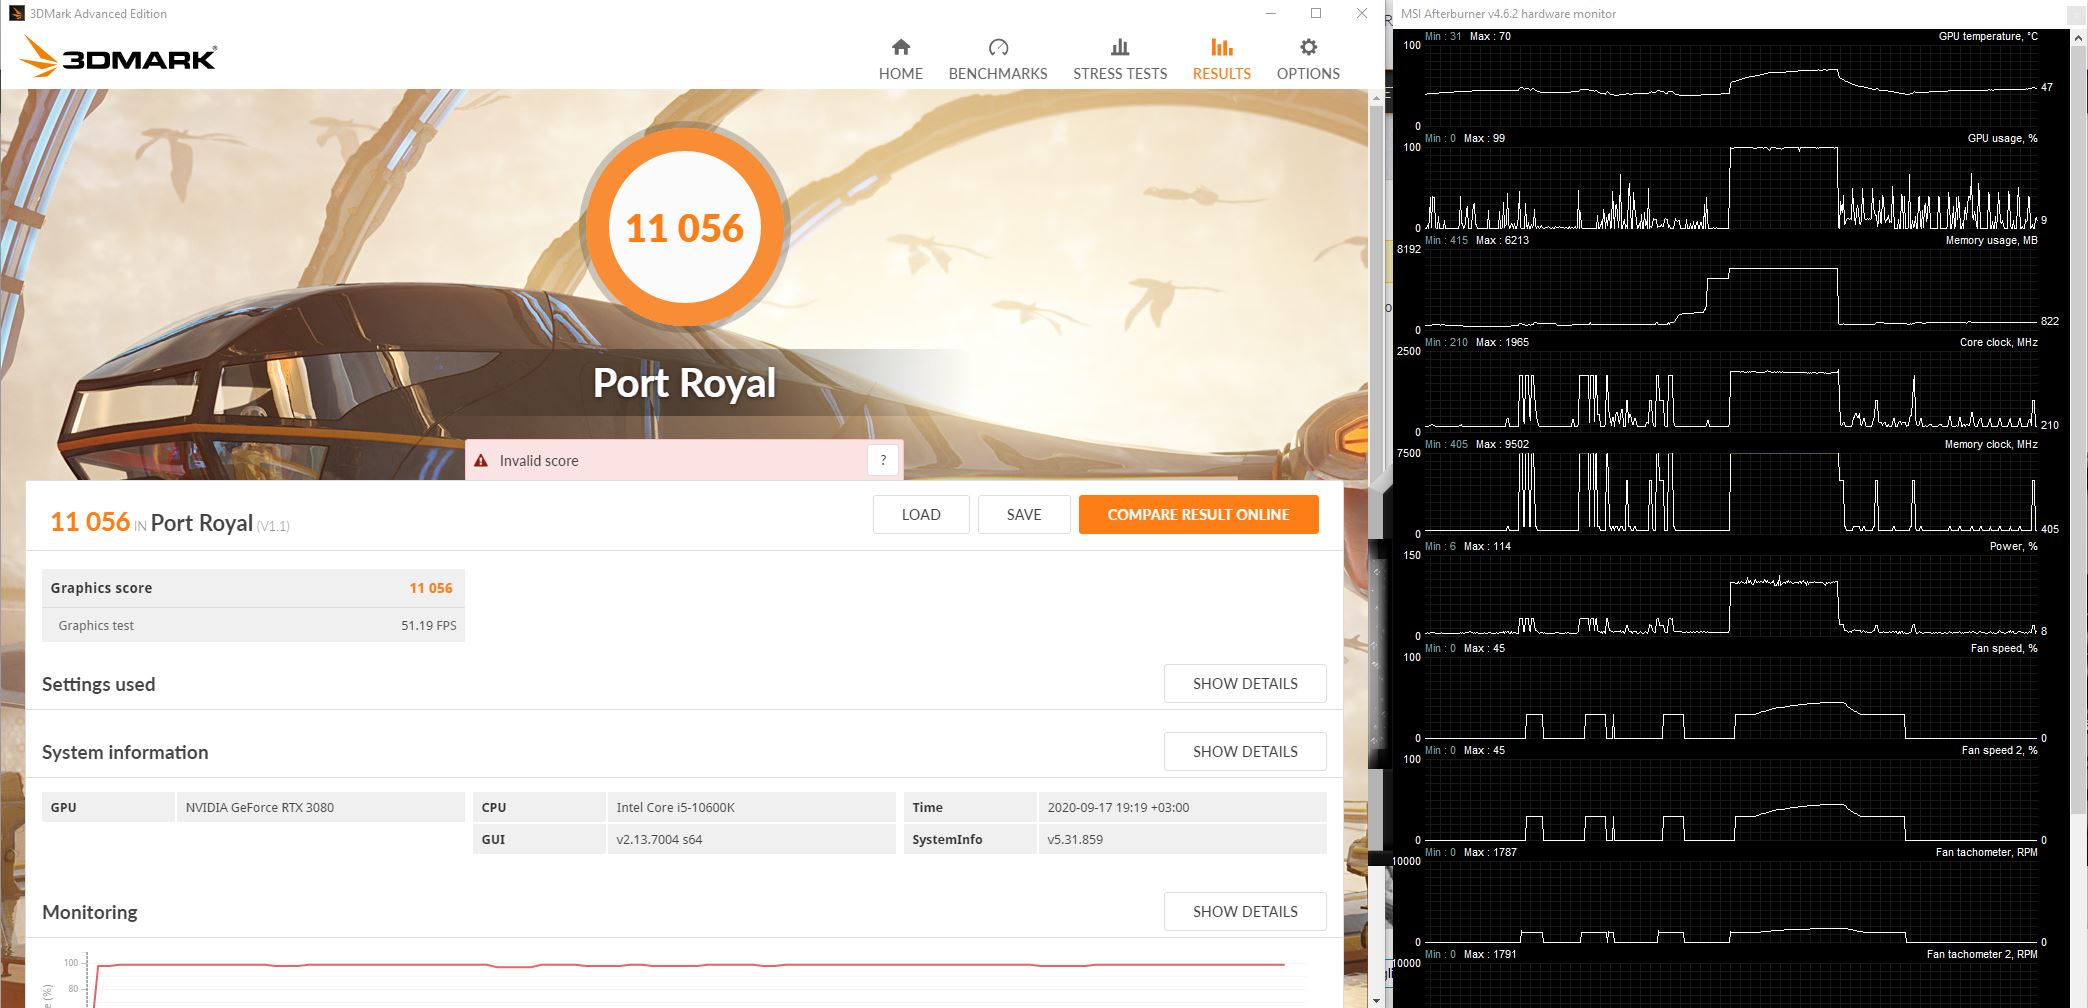Click the GPU temperature label in Afterburner
Image resolution: width=2088 pixels, height=1008 pixels.
point(1988,36)
